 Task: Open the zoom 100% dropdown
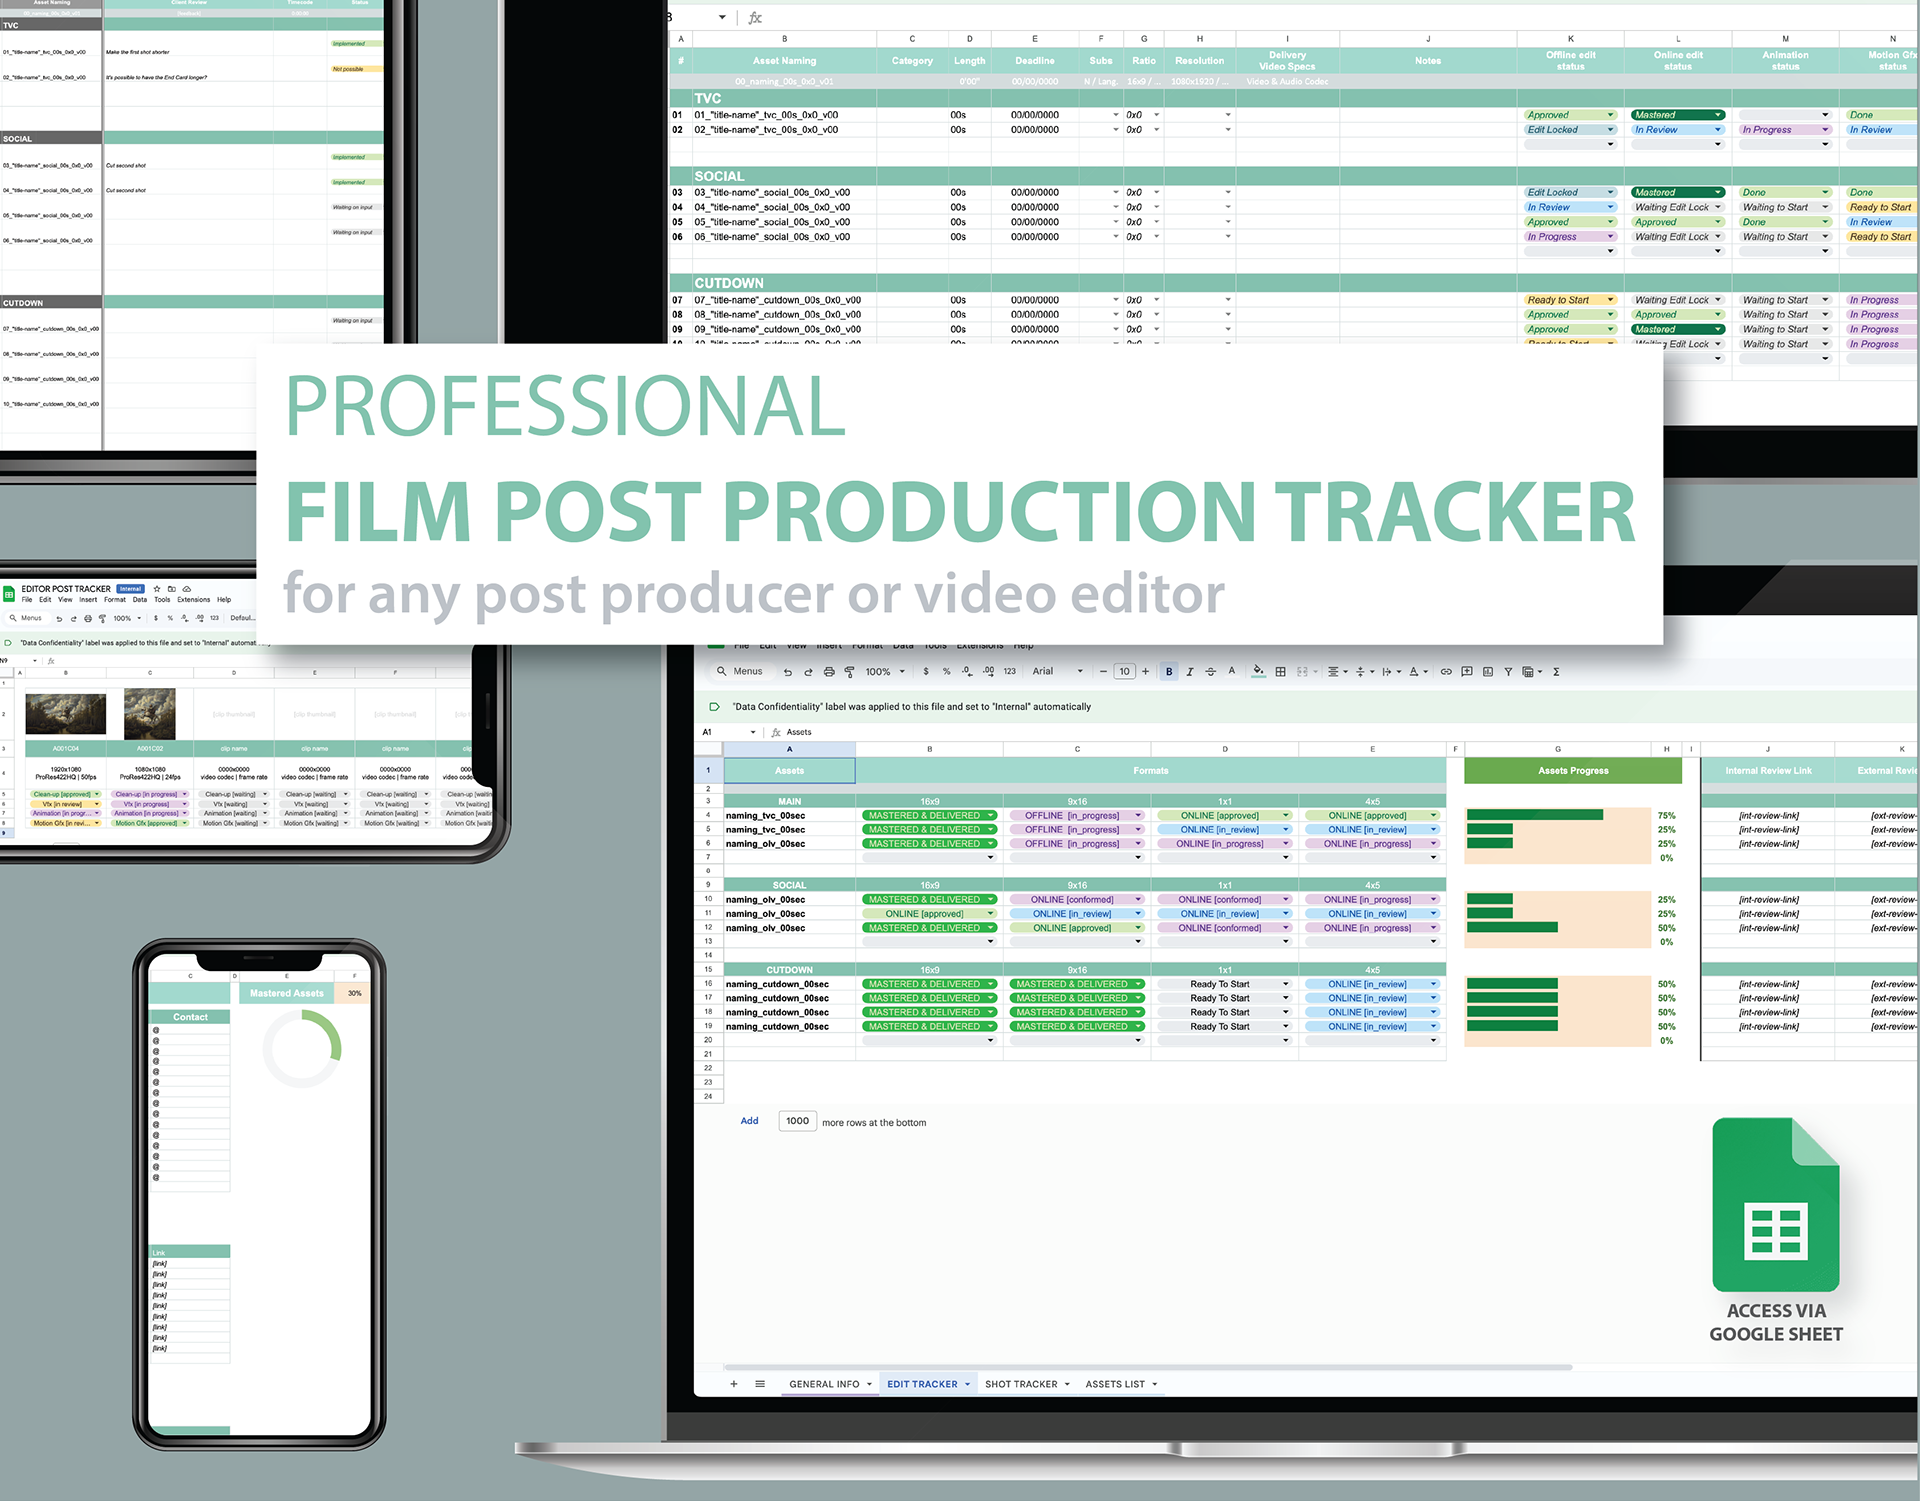tap(884, 672)
